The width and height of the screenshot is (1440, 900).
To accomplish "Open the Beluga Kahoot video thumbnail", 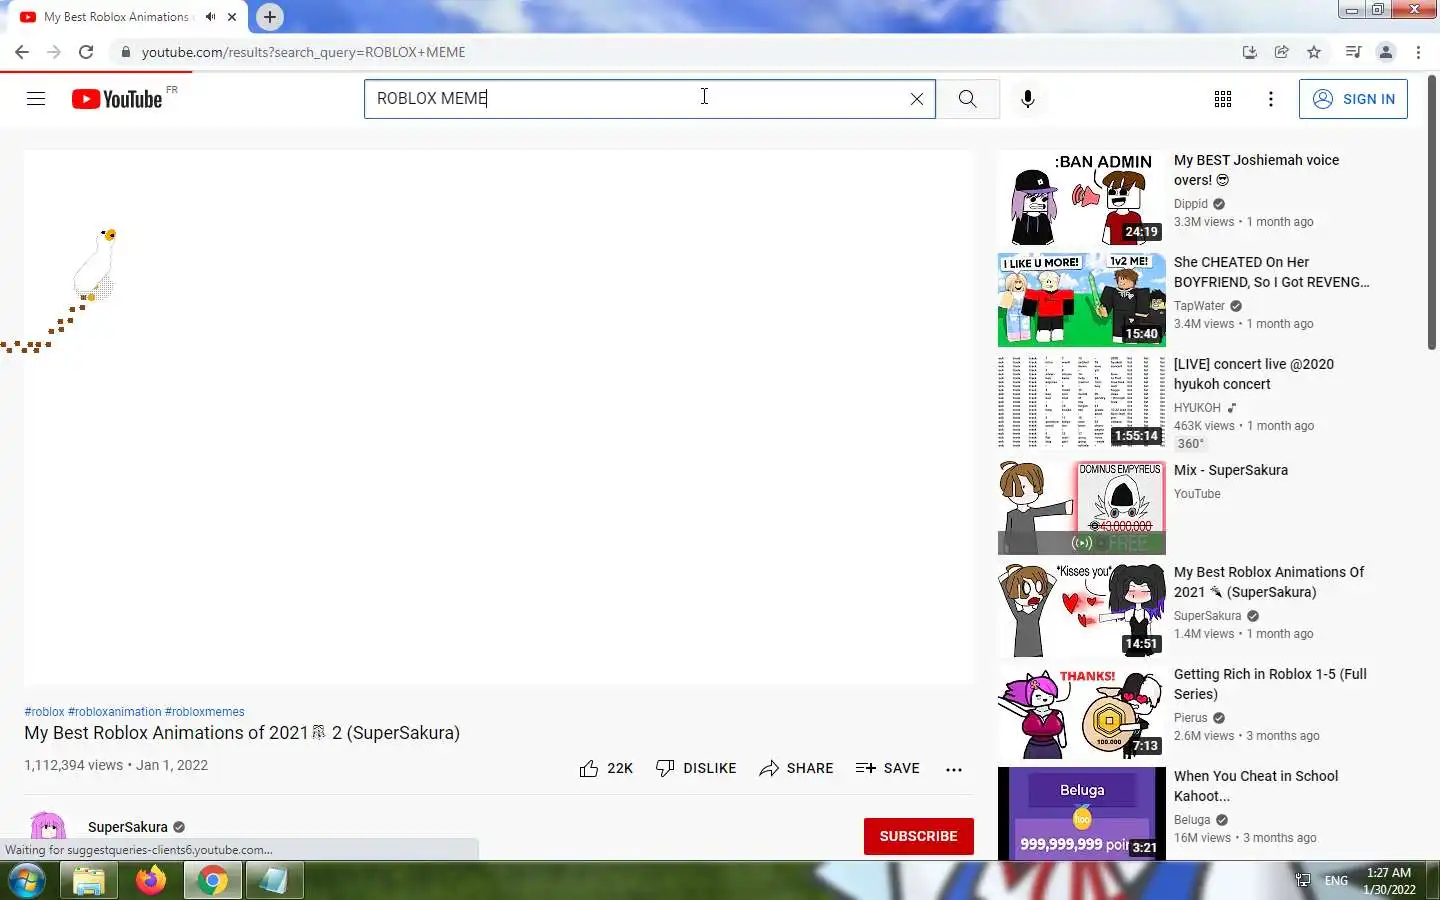I will [1081, 813].
